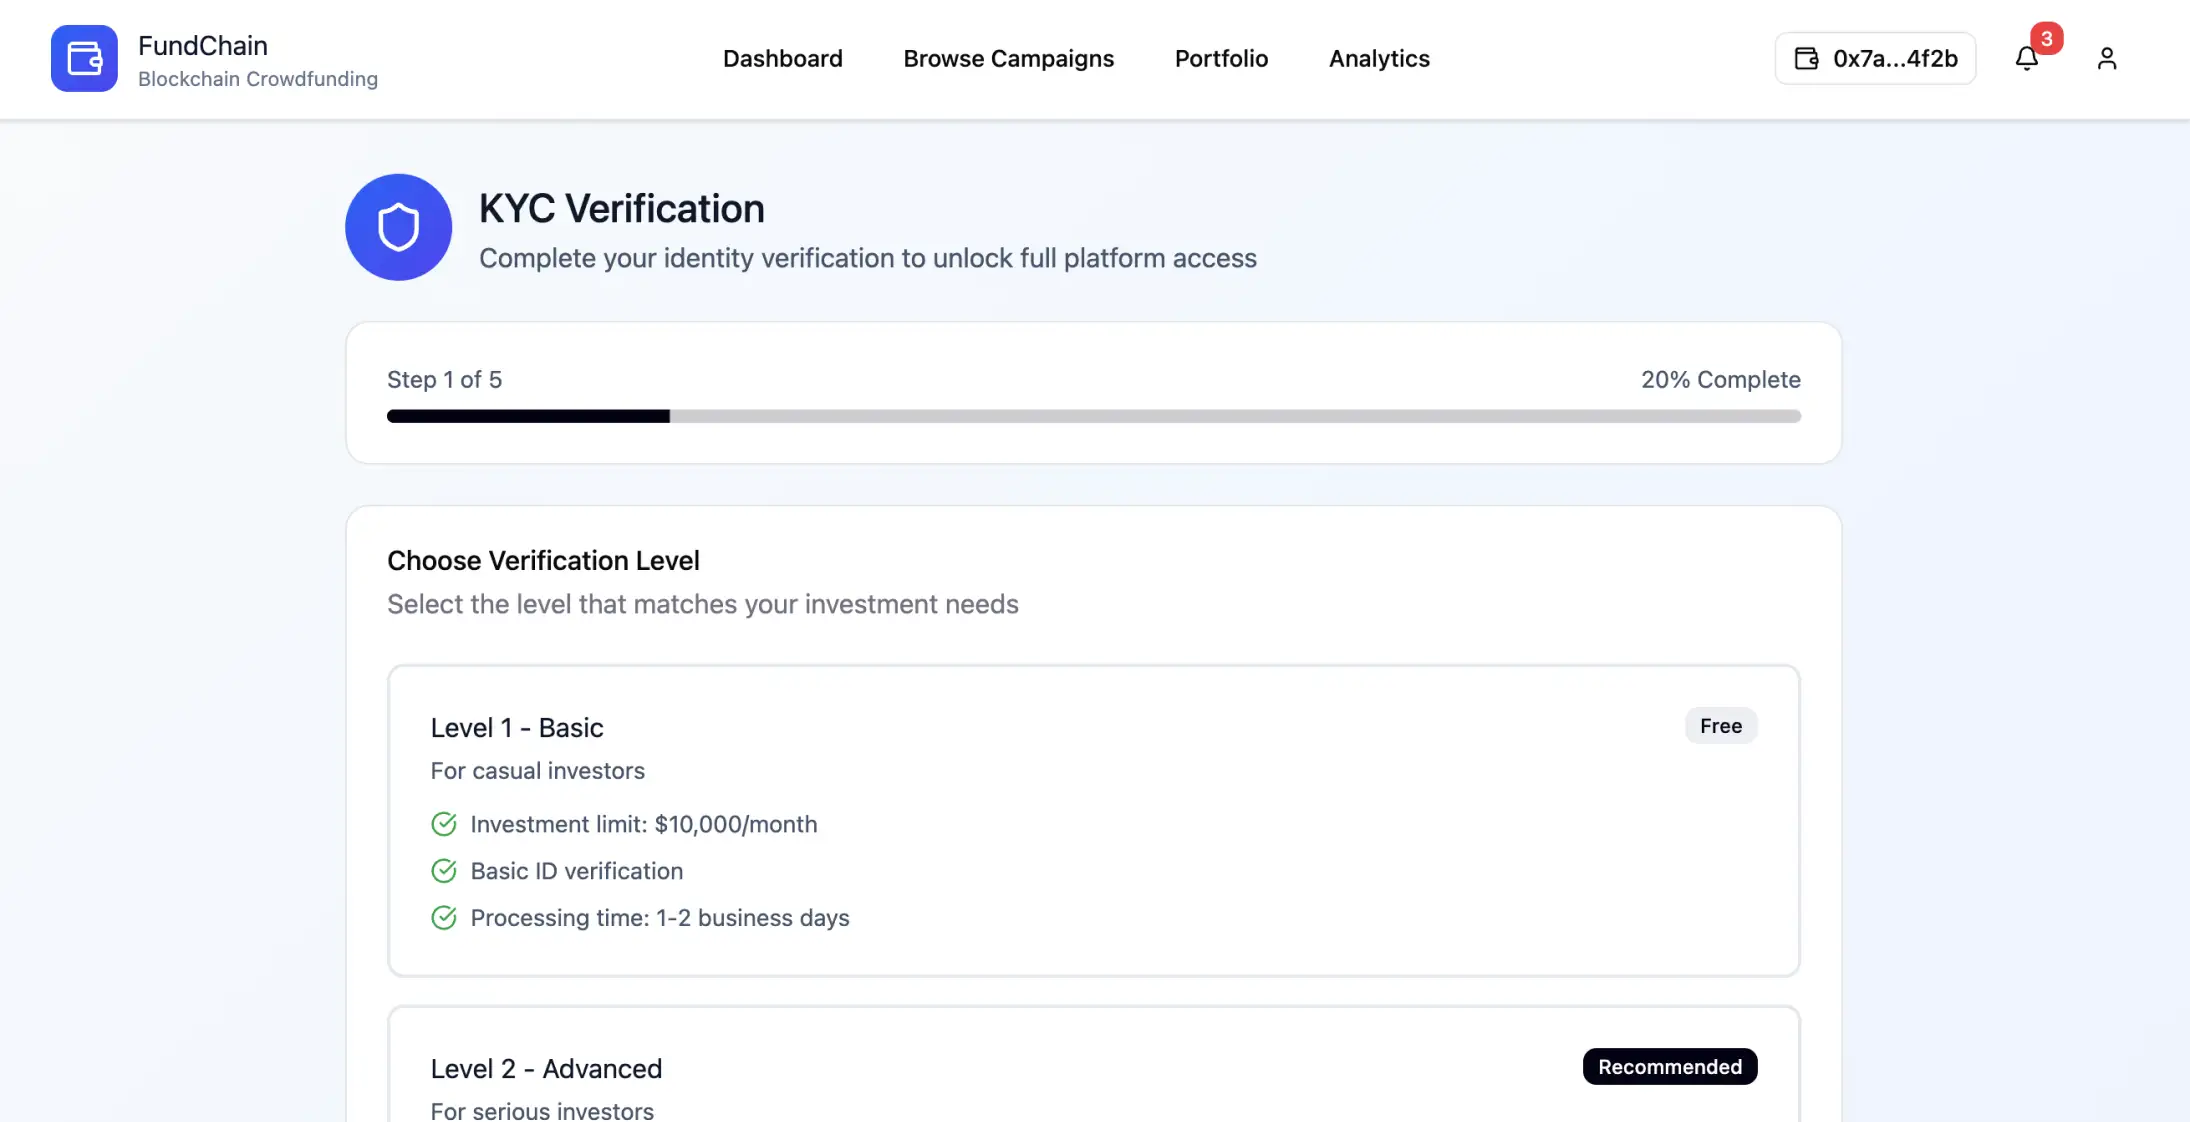The width and height of the screenshot is (2190, 1122).
Task: Go to the Analytics section
Action: [x=1378, y=58]
